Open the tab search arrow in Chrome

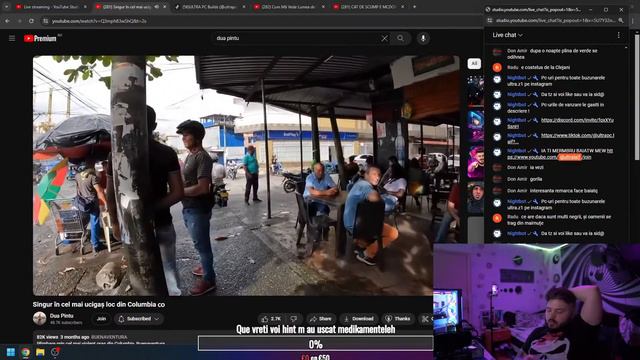point(6,7)
